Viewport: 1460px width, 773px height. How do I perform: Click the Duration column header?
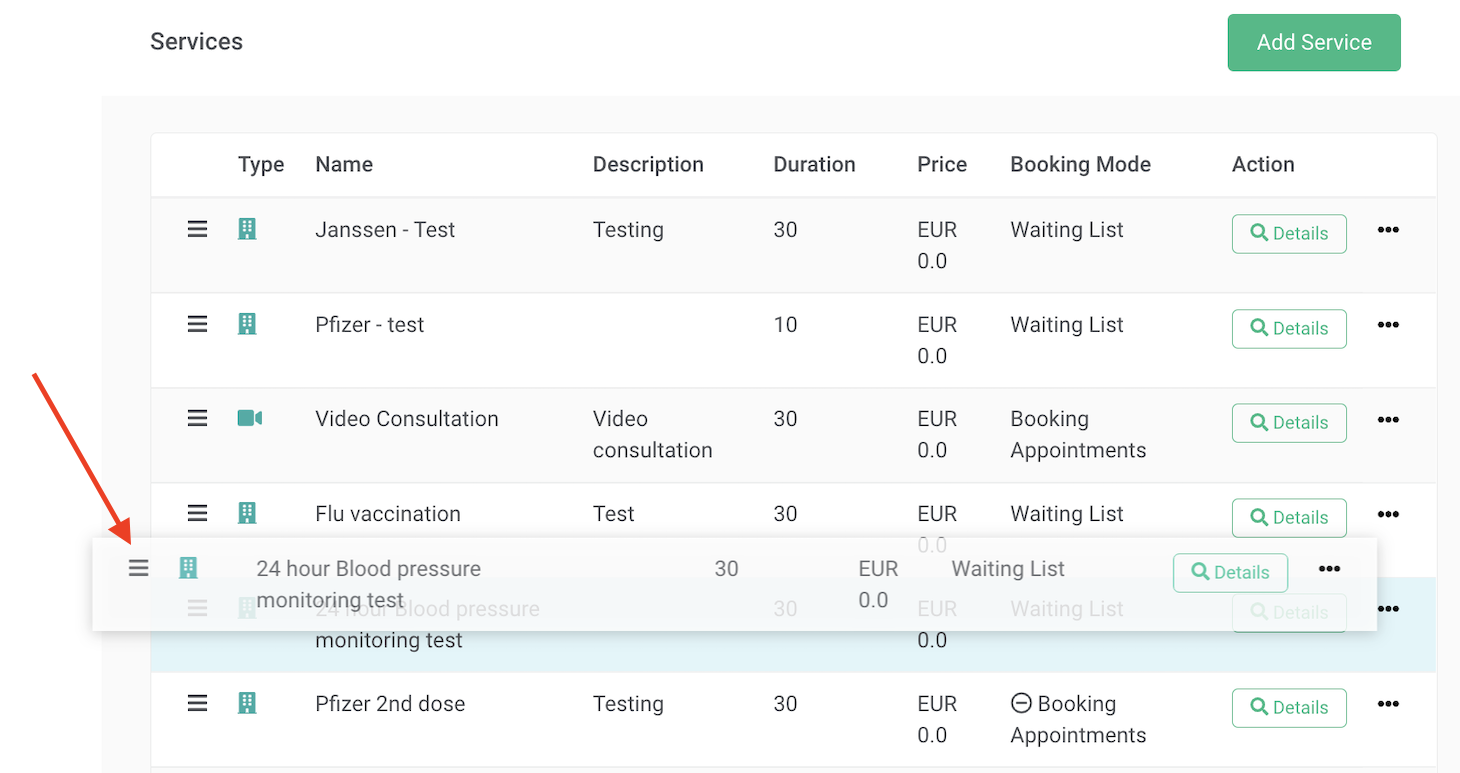(x=814, y=165)
